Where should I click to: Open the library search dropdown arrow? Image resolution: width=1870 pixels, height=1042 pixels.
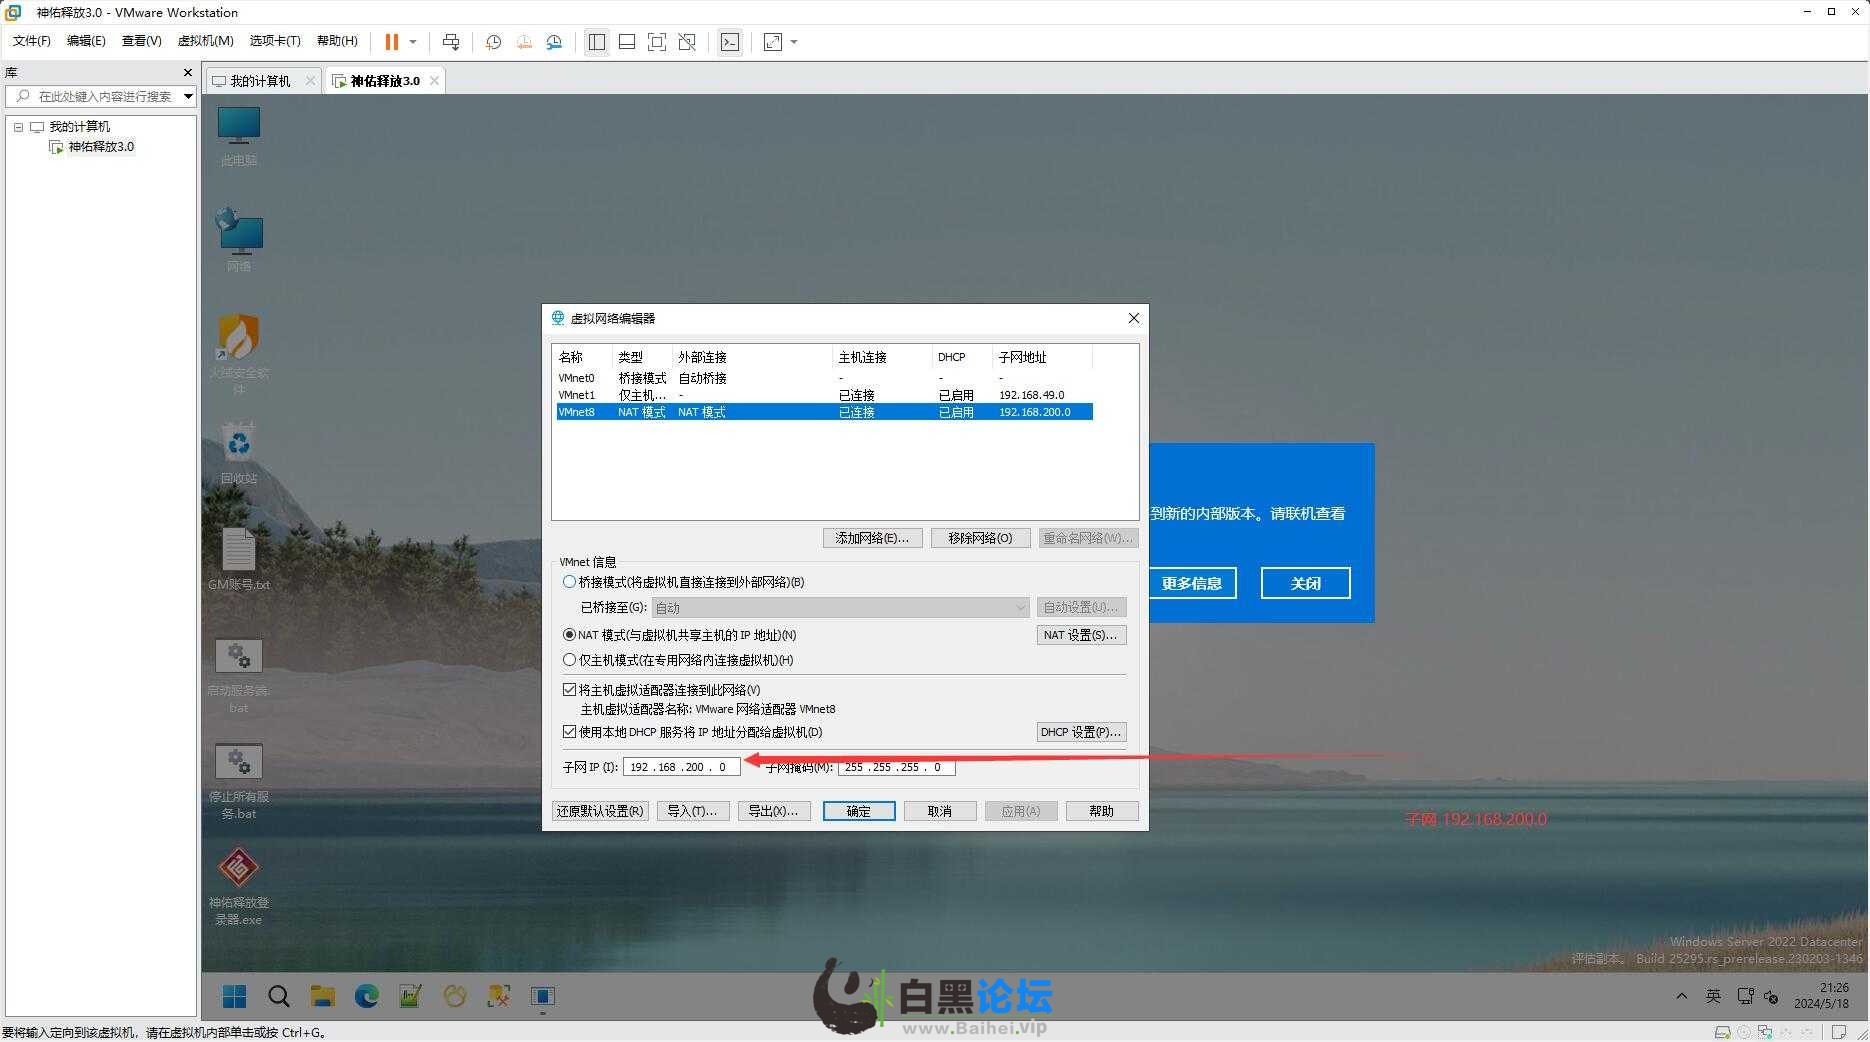click(x=187, y=96)
